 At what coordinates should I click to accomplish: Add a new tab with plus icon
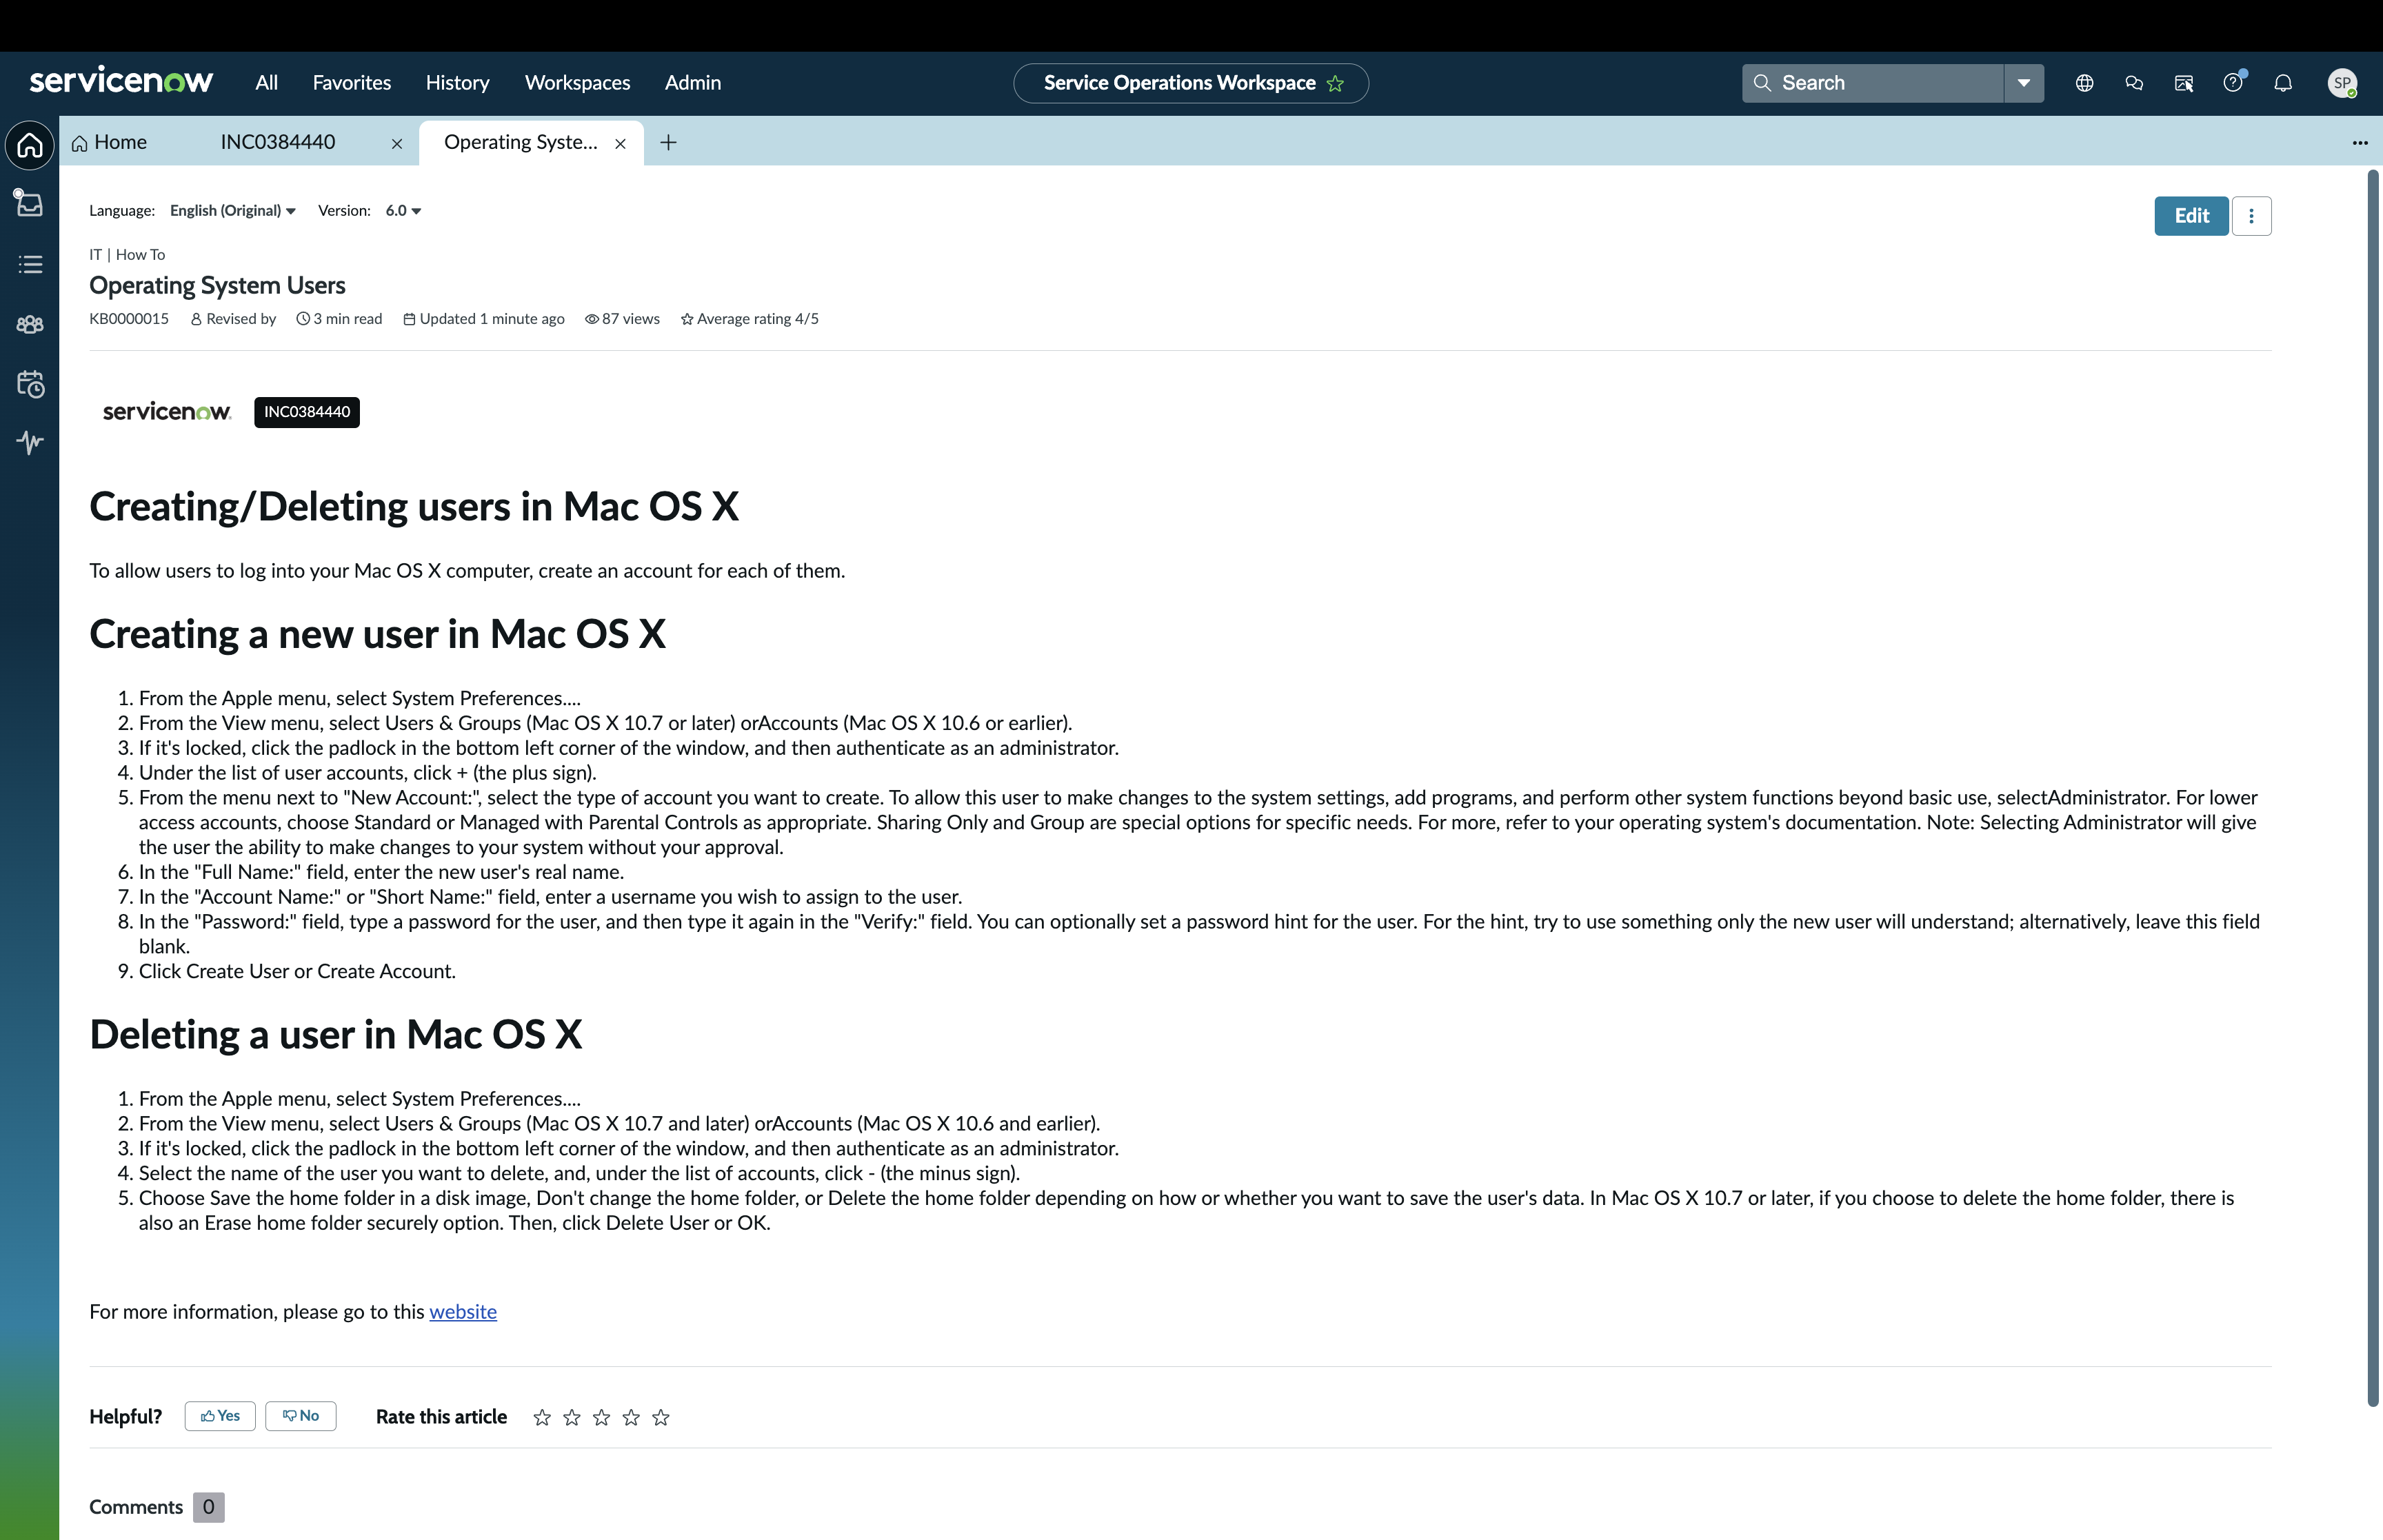669,143
